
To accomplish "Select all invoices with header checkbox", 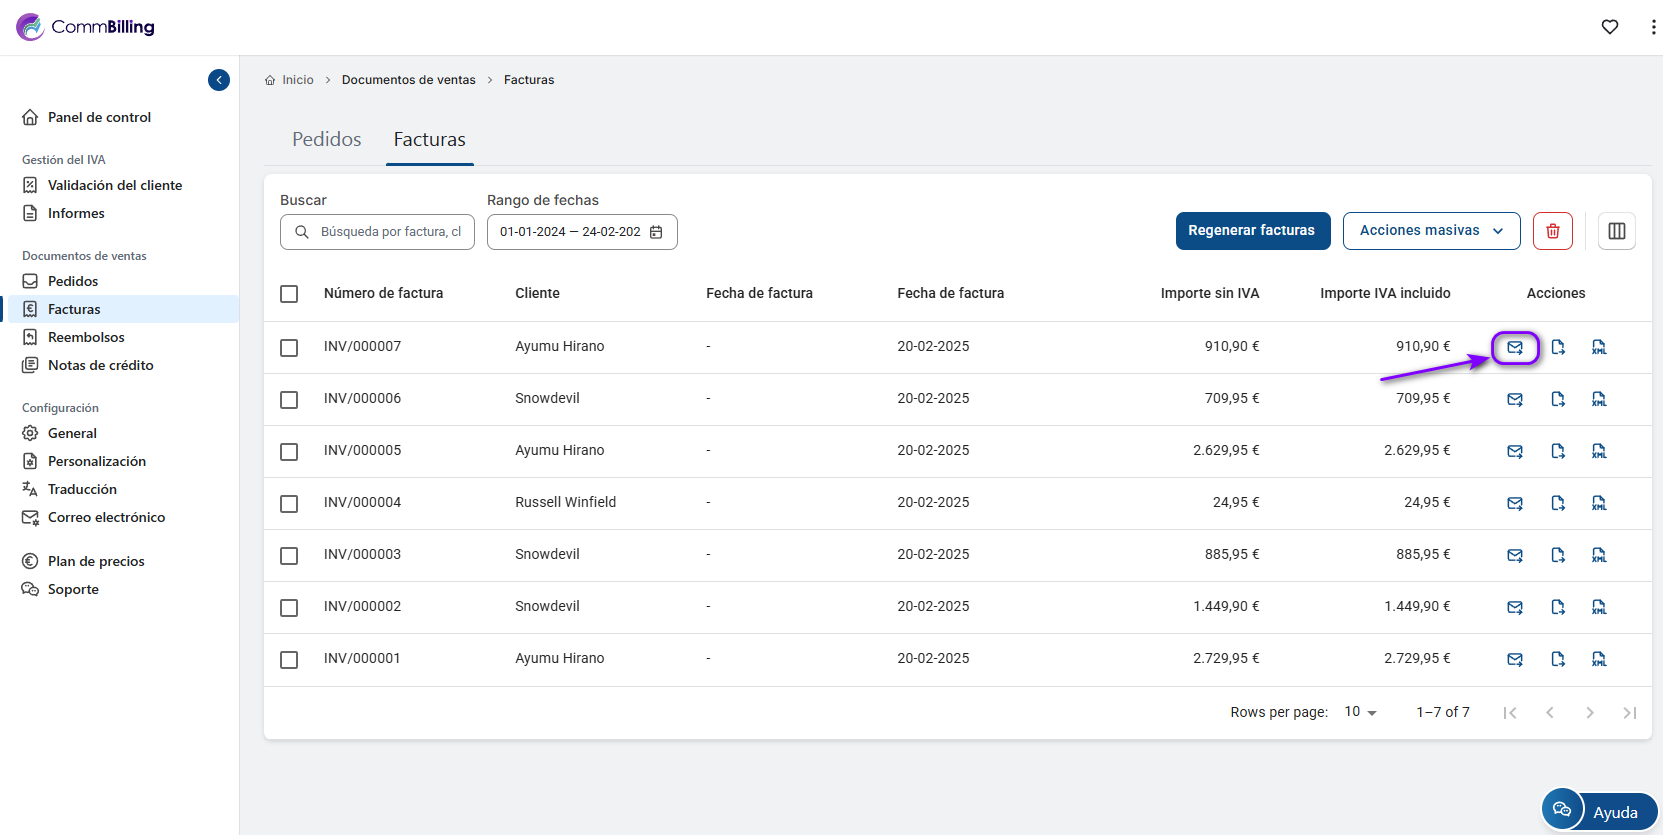I will [289, 294].
